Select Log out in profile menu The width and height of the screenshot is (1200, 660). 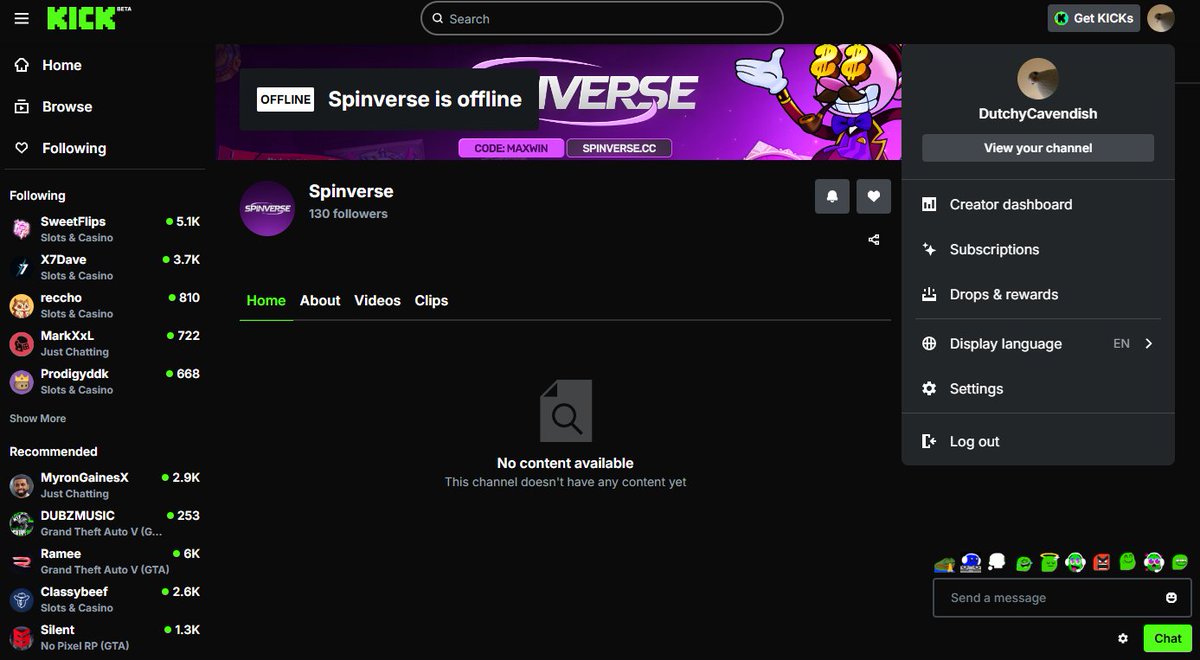point(1038,441)
